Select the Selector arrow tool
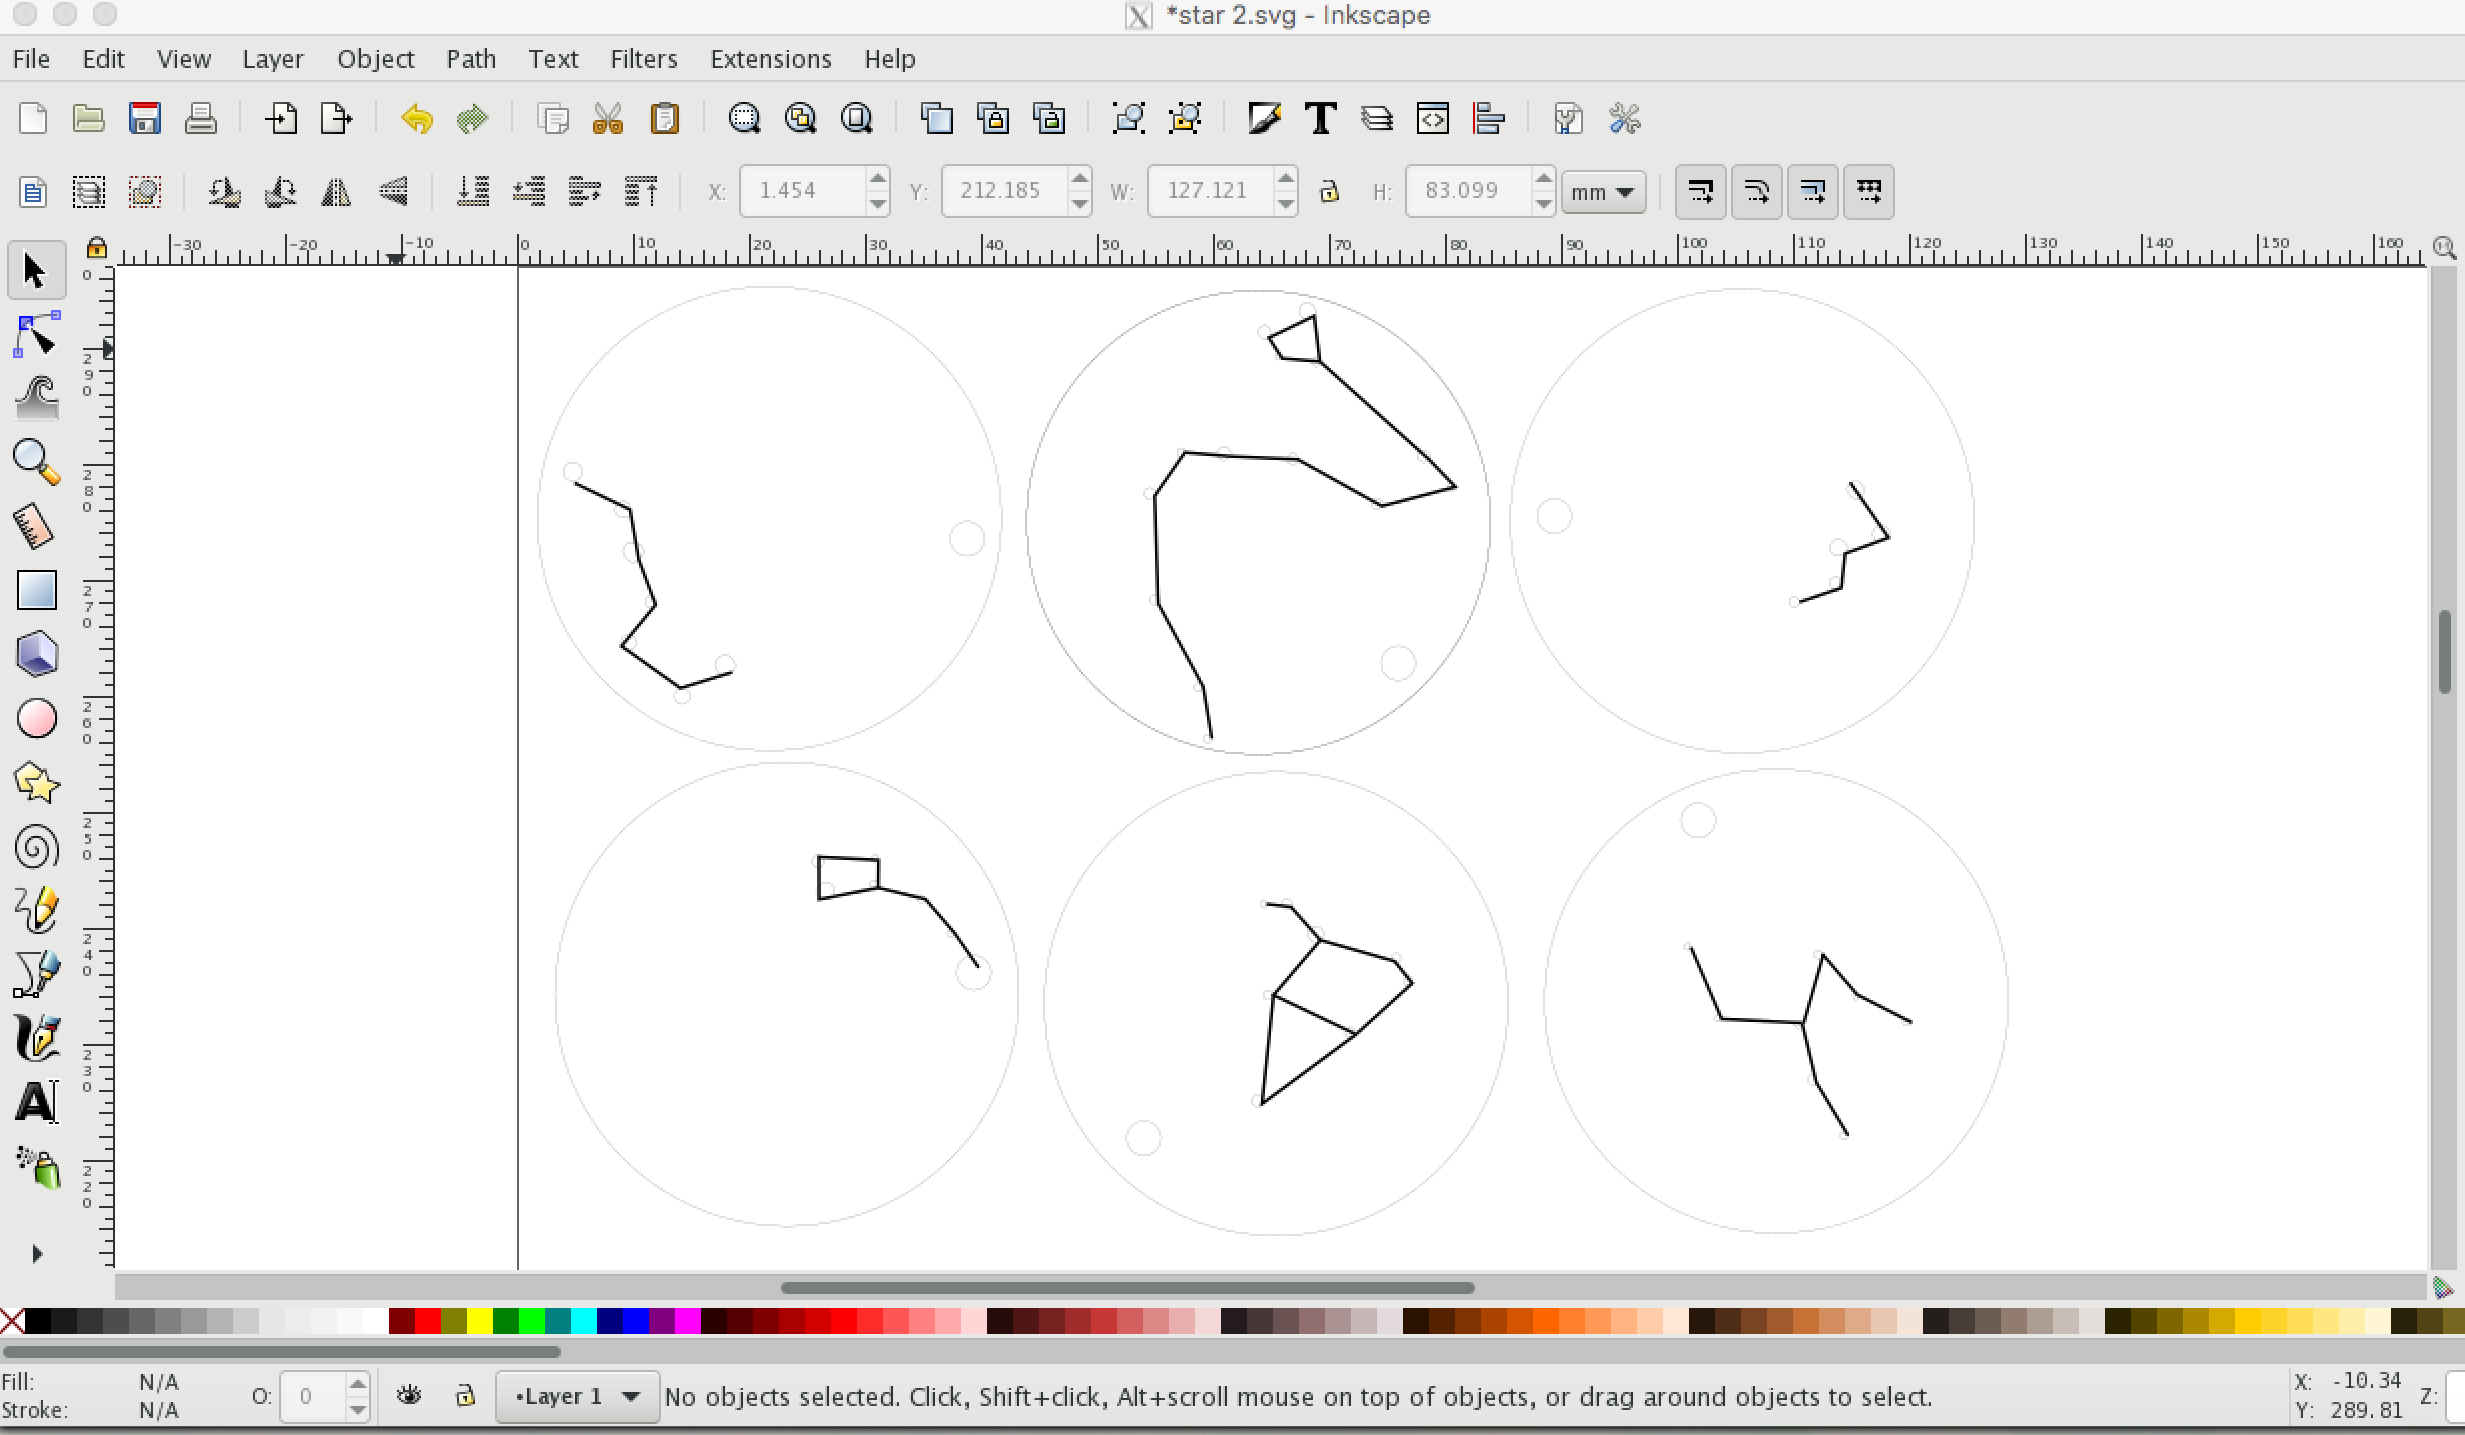This screenshot has width=2465, height=1435. click(x=36, y=271)
